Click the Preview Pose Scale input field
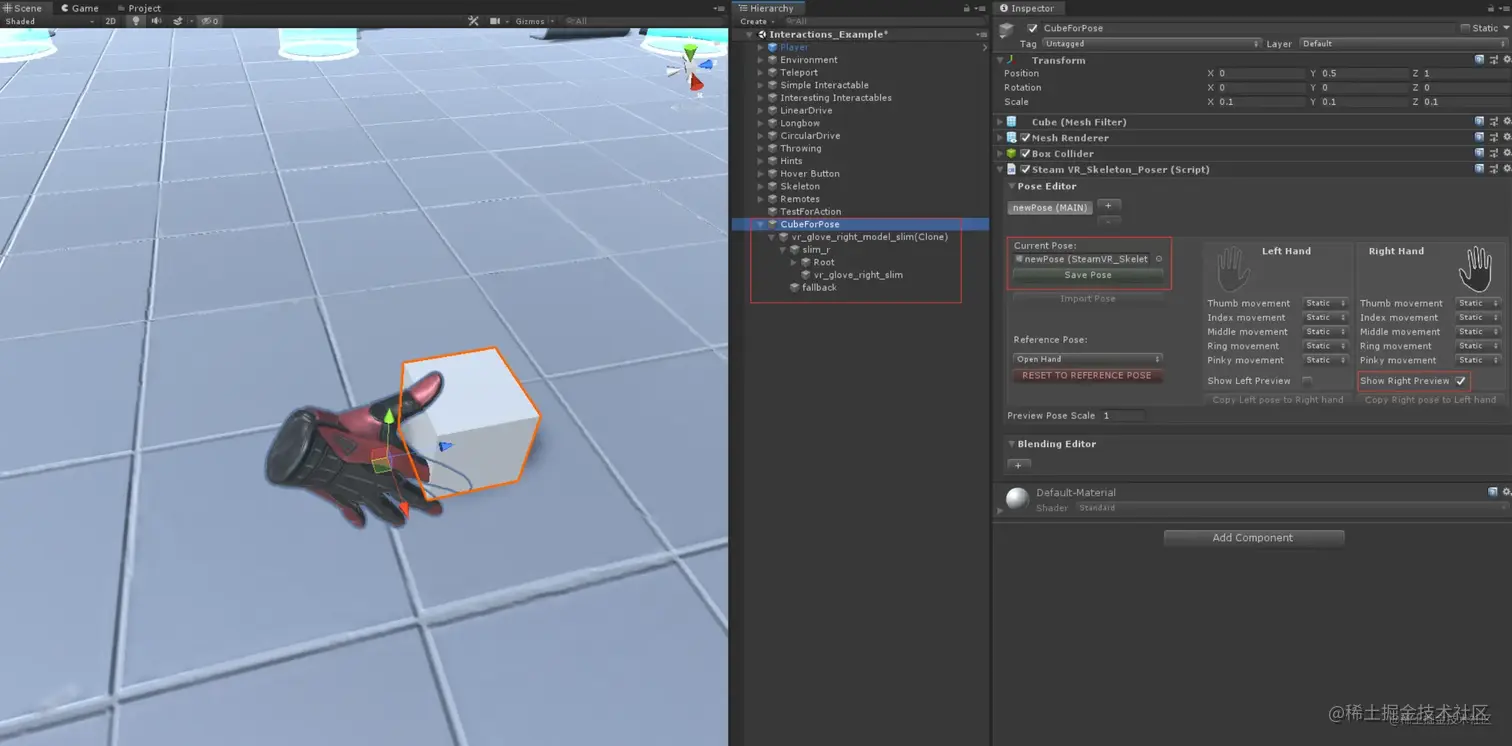 1123,416
